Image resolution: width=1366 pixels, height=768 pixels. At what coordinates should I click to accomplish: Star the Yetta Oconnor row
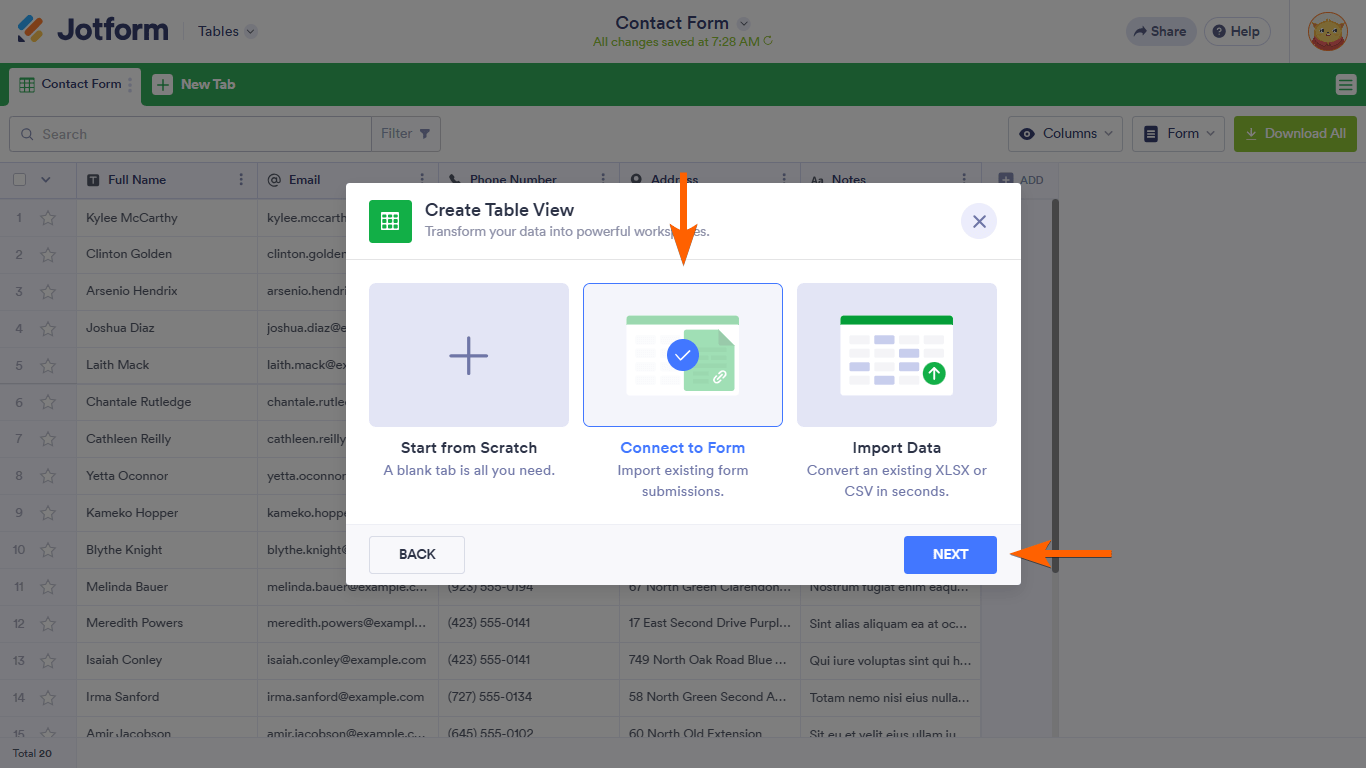[47, 477]
